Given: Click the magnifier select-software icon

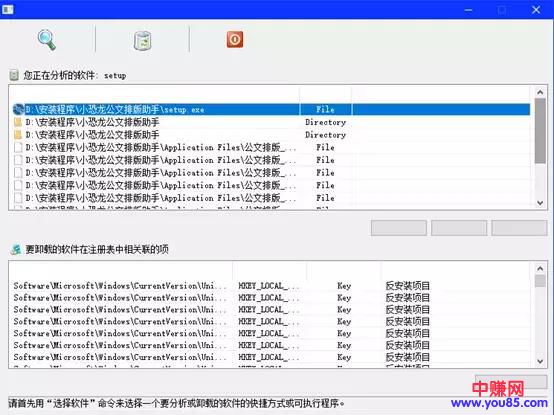Looking at the screenshot, I should click(x=47, y=40).
